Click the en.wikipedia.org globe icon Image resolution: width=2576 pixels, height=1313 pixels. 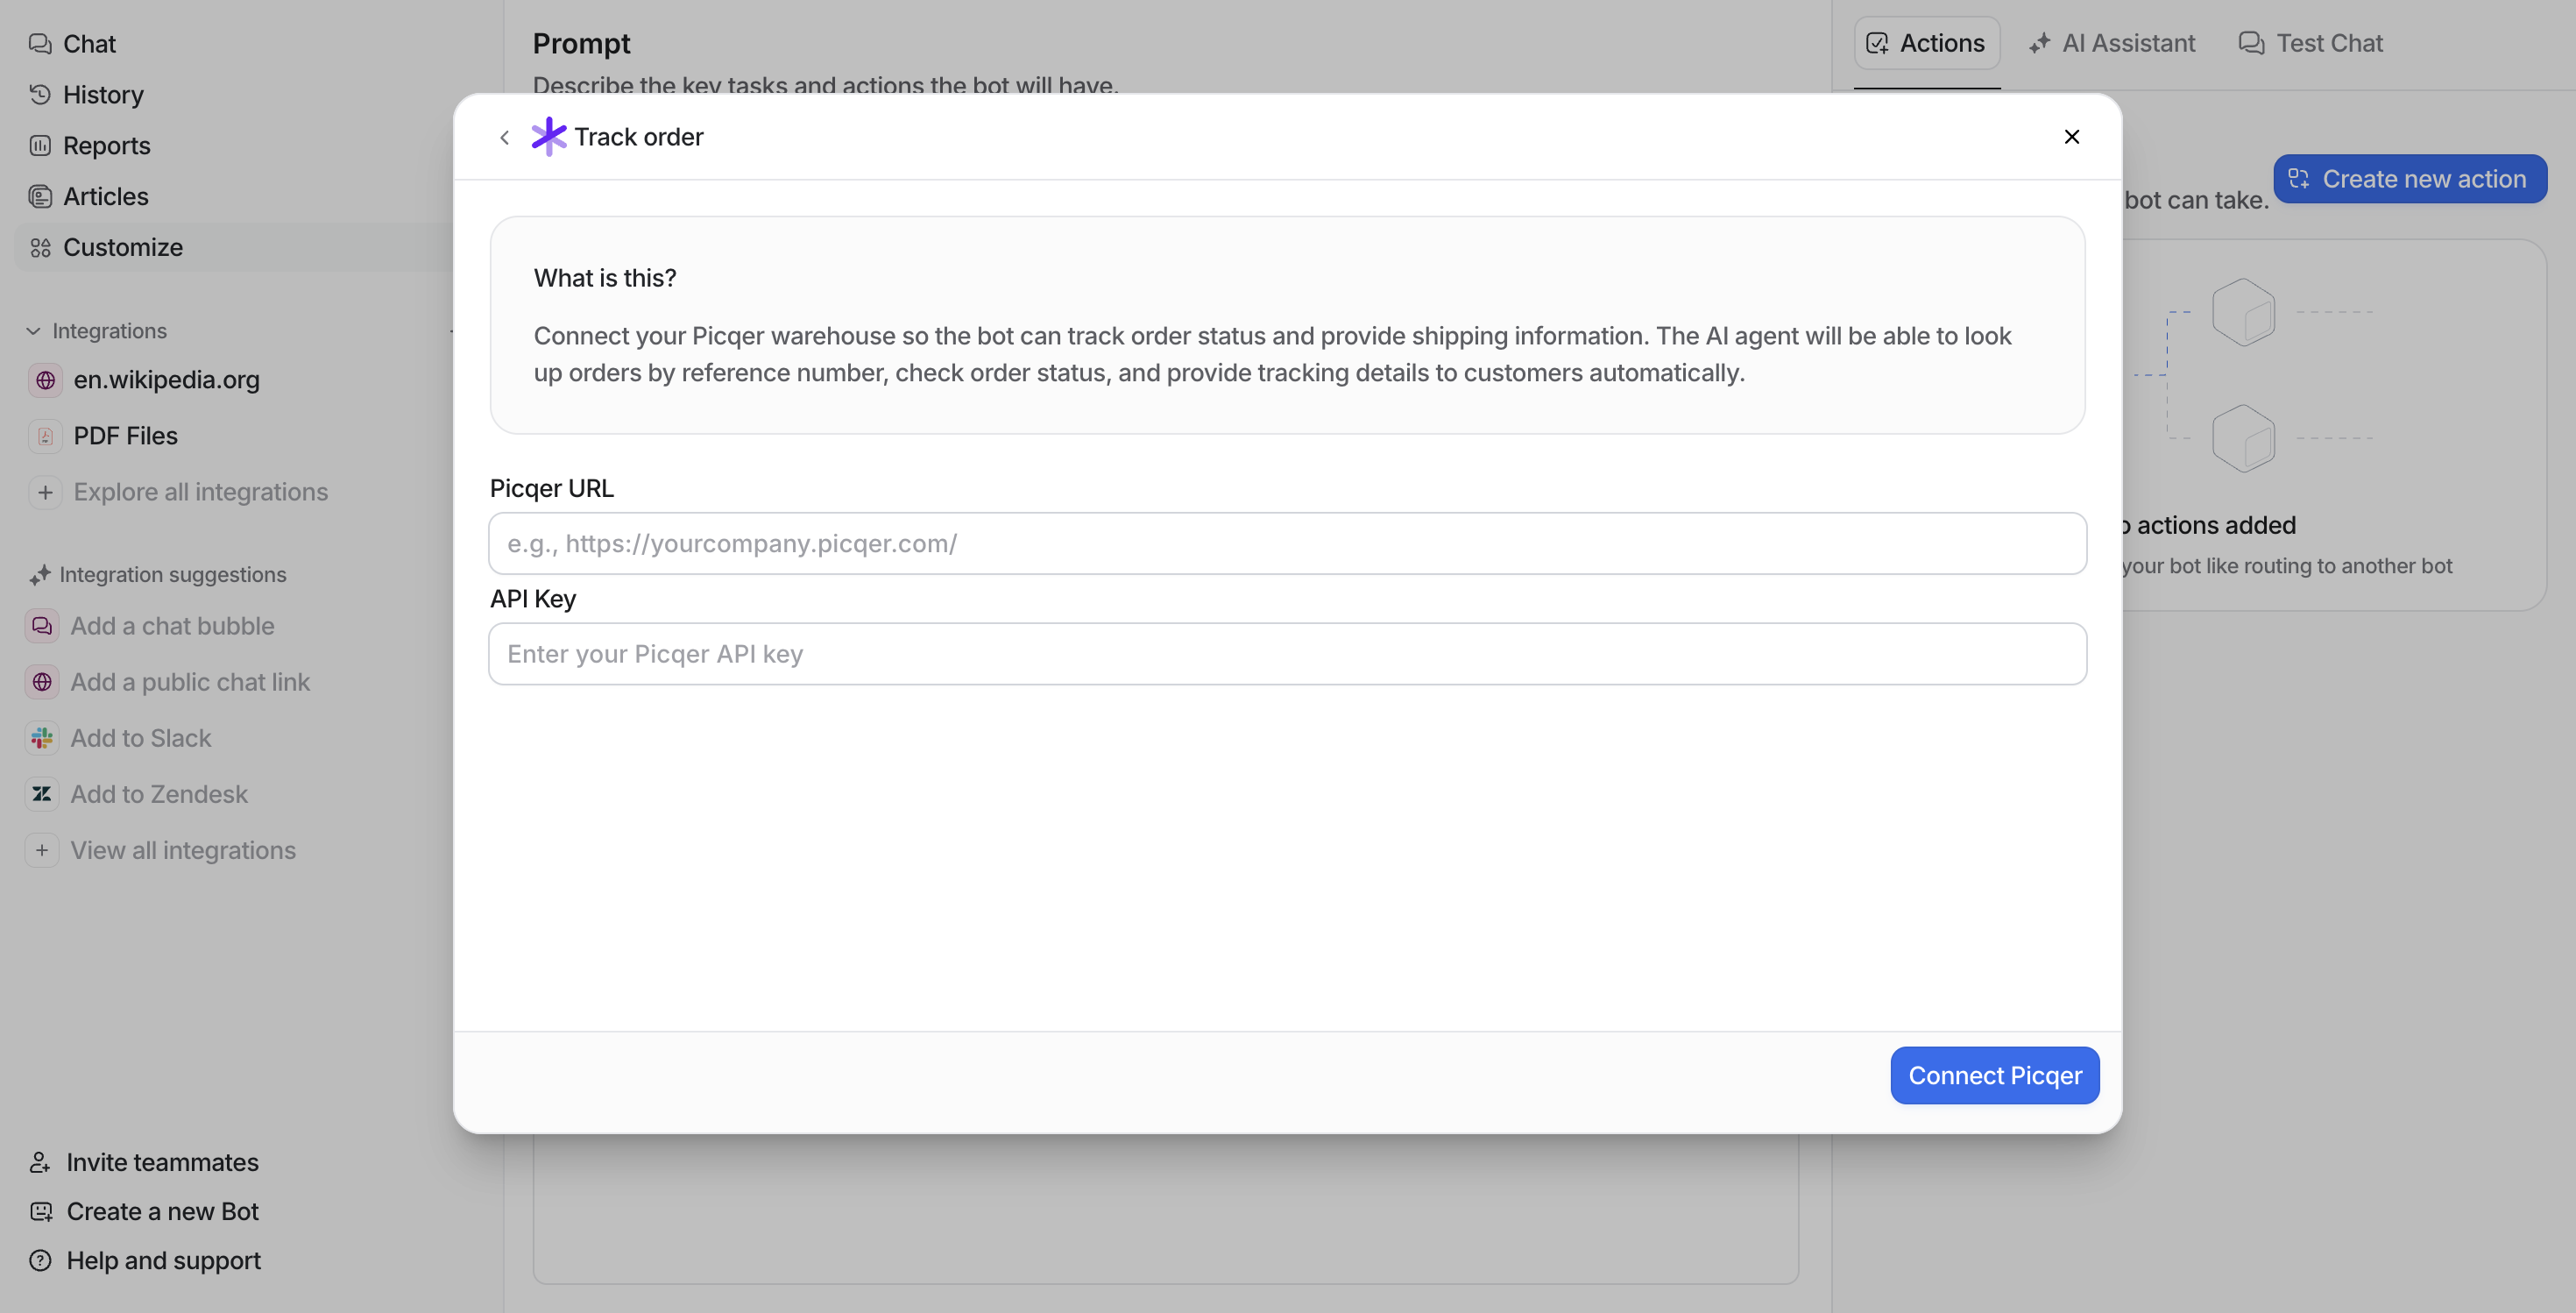click(45, 380)
